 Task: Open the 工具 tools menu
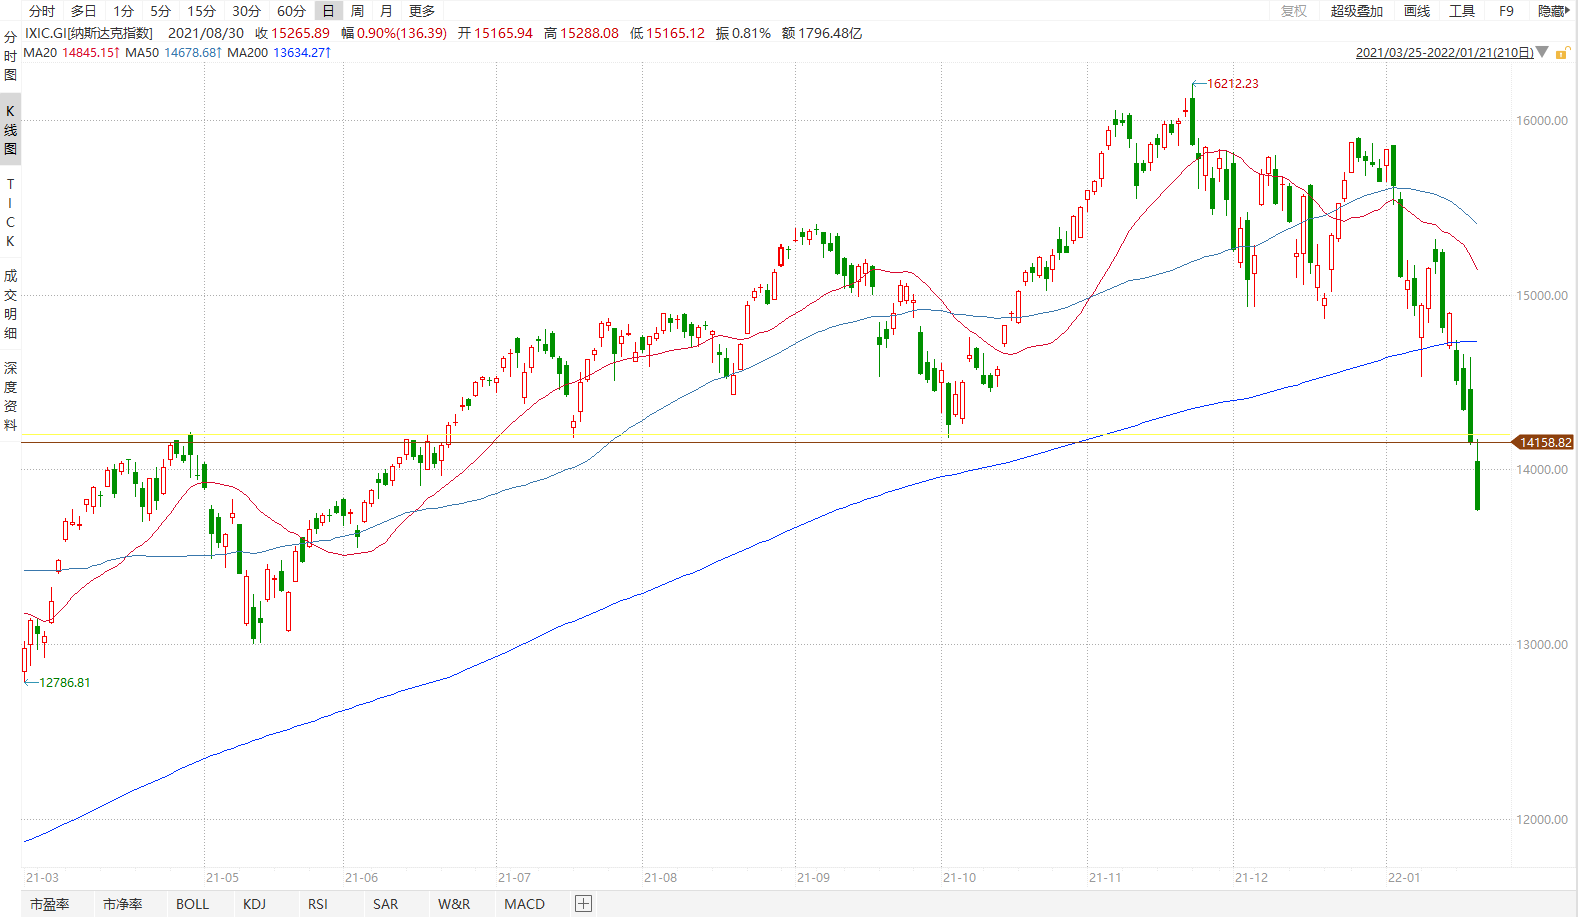pyautogui.click(x=1462, y=11)
